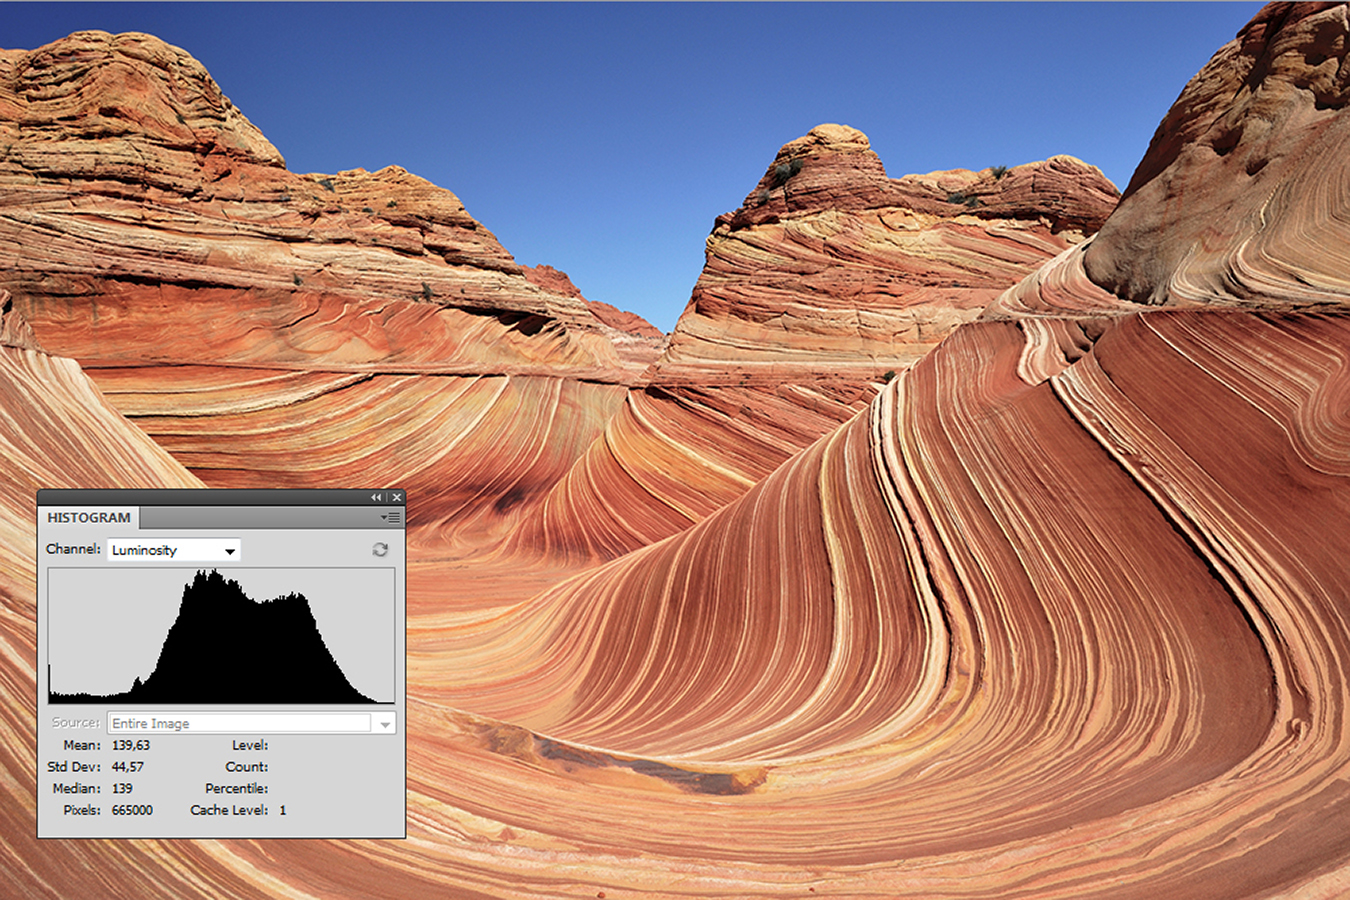Click the Count label in statistics
This screenshot has width=1350, height=900.
[246, 767]
